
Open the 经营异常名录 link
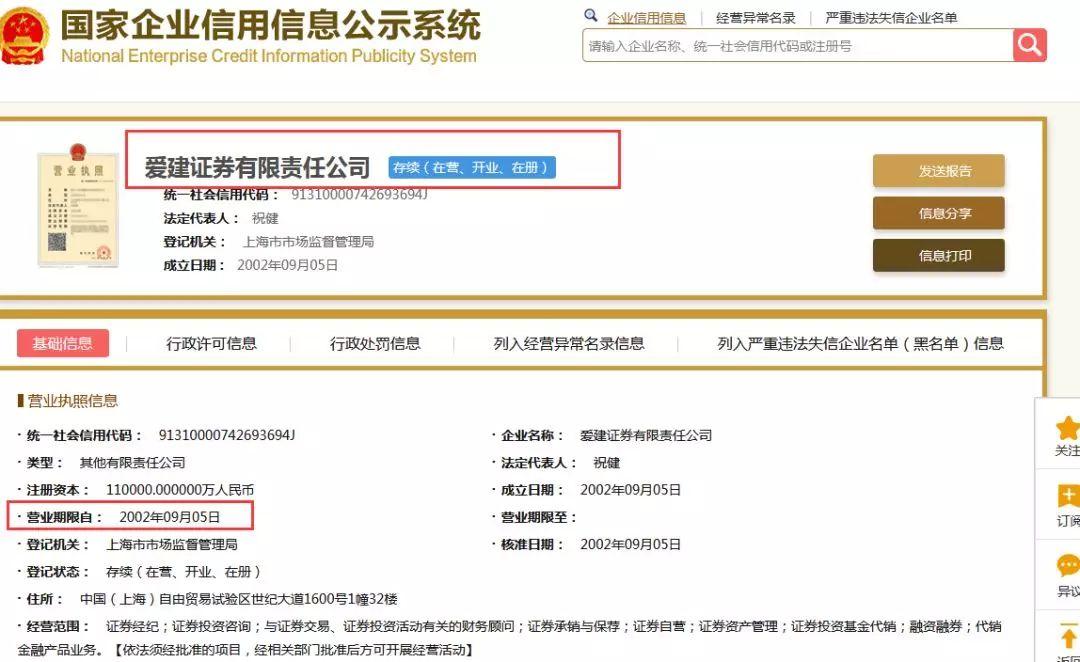coord(756,18)
